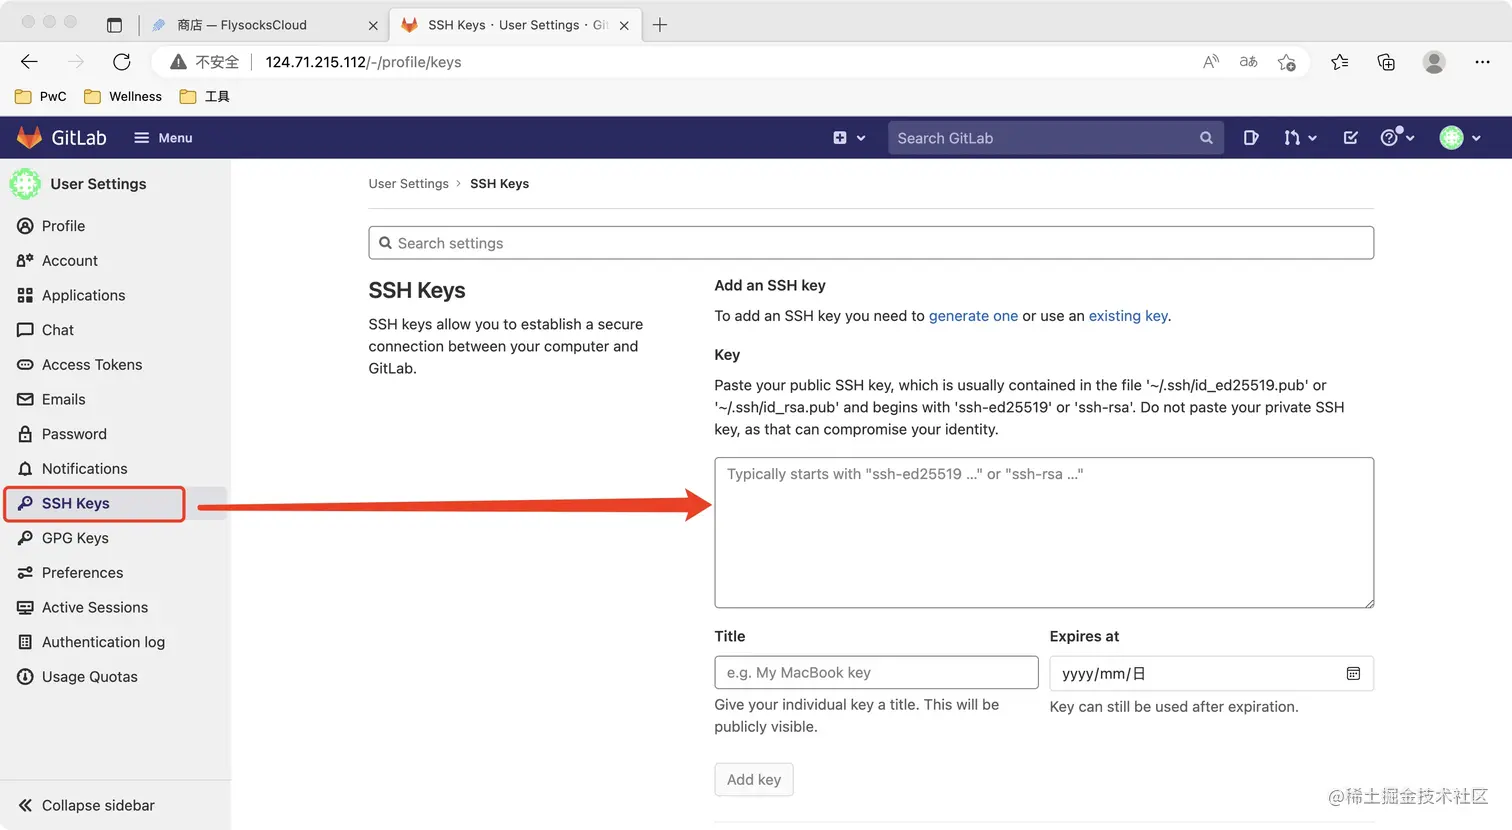This screenshot has width=1512, height=830.
Task: Open the 工具 bookmarks folder
Action: tap(205, 97)
